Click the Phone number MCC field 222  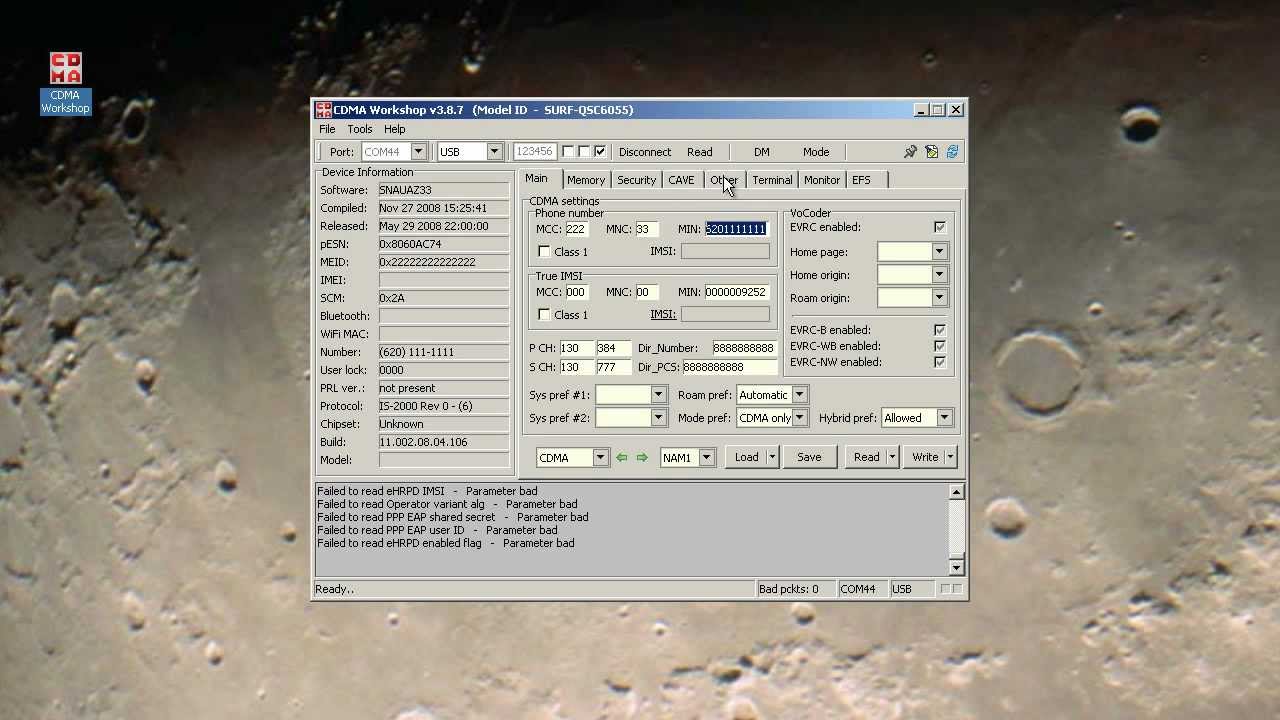point(576,229)
